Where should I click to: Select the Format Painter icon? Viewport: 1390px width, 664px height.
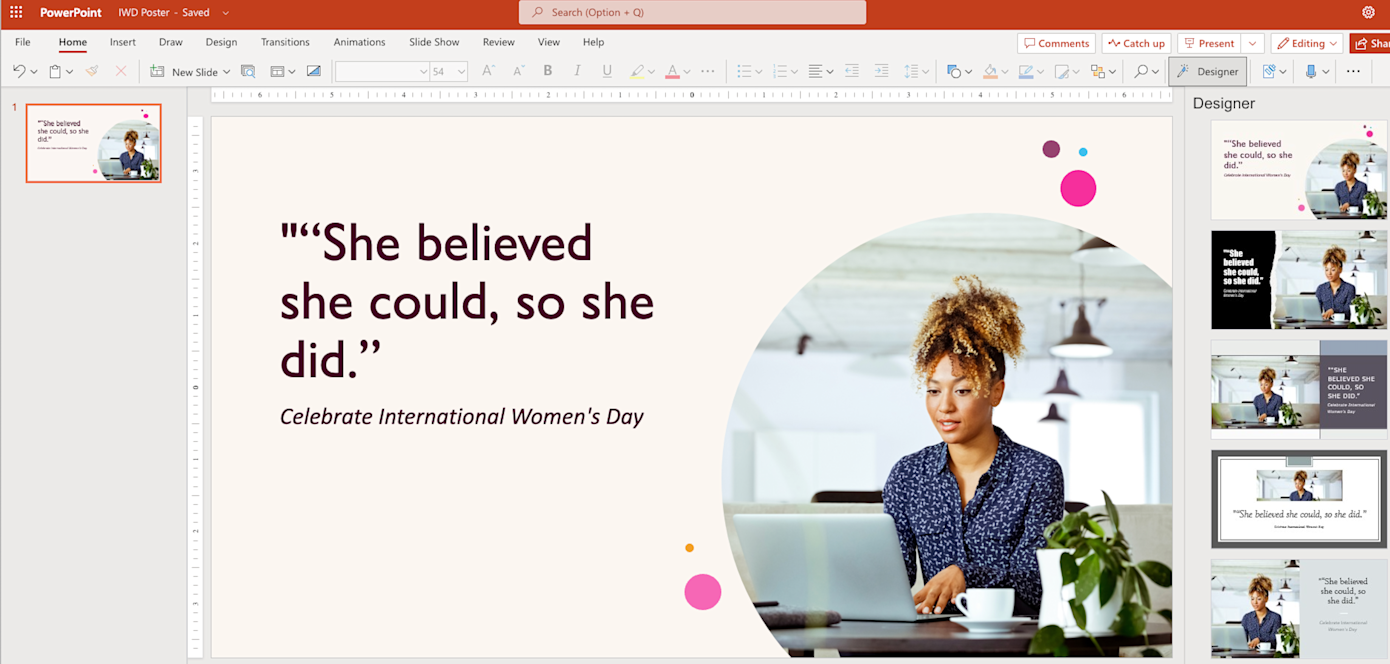[91, 71]
